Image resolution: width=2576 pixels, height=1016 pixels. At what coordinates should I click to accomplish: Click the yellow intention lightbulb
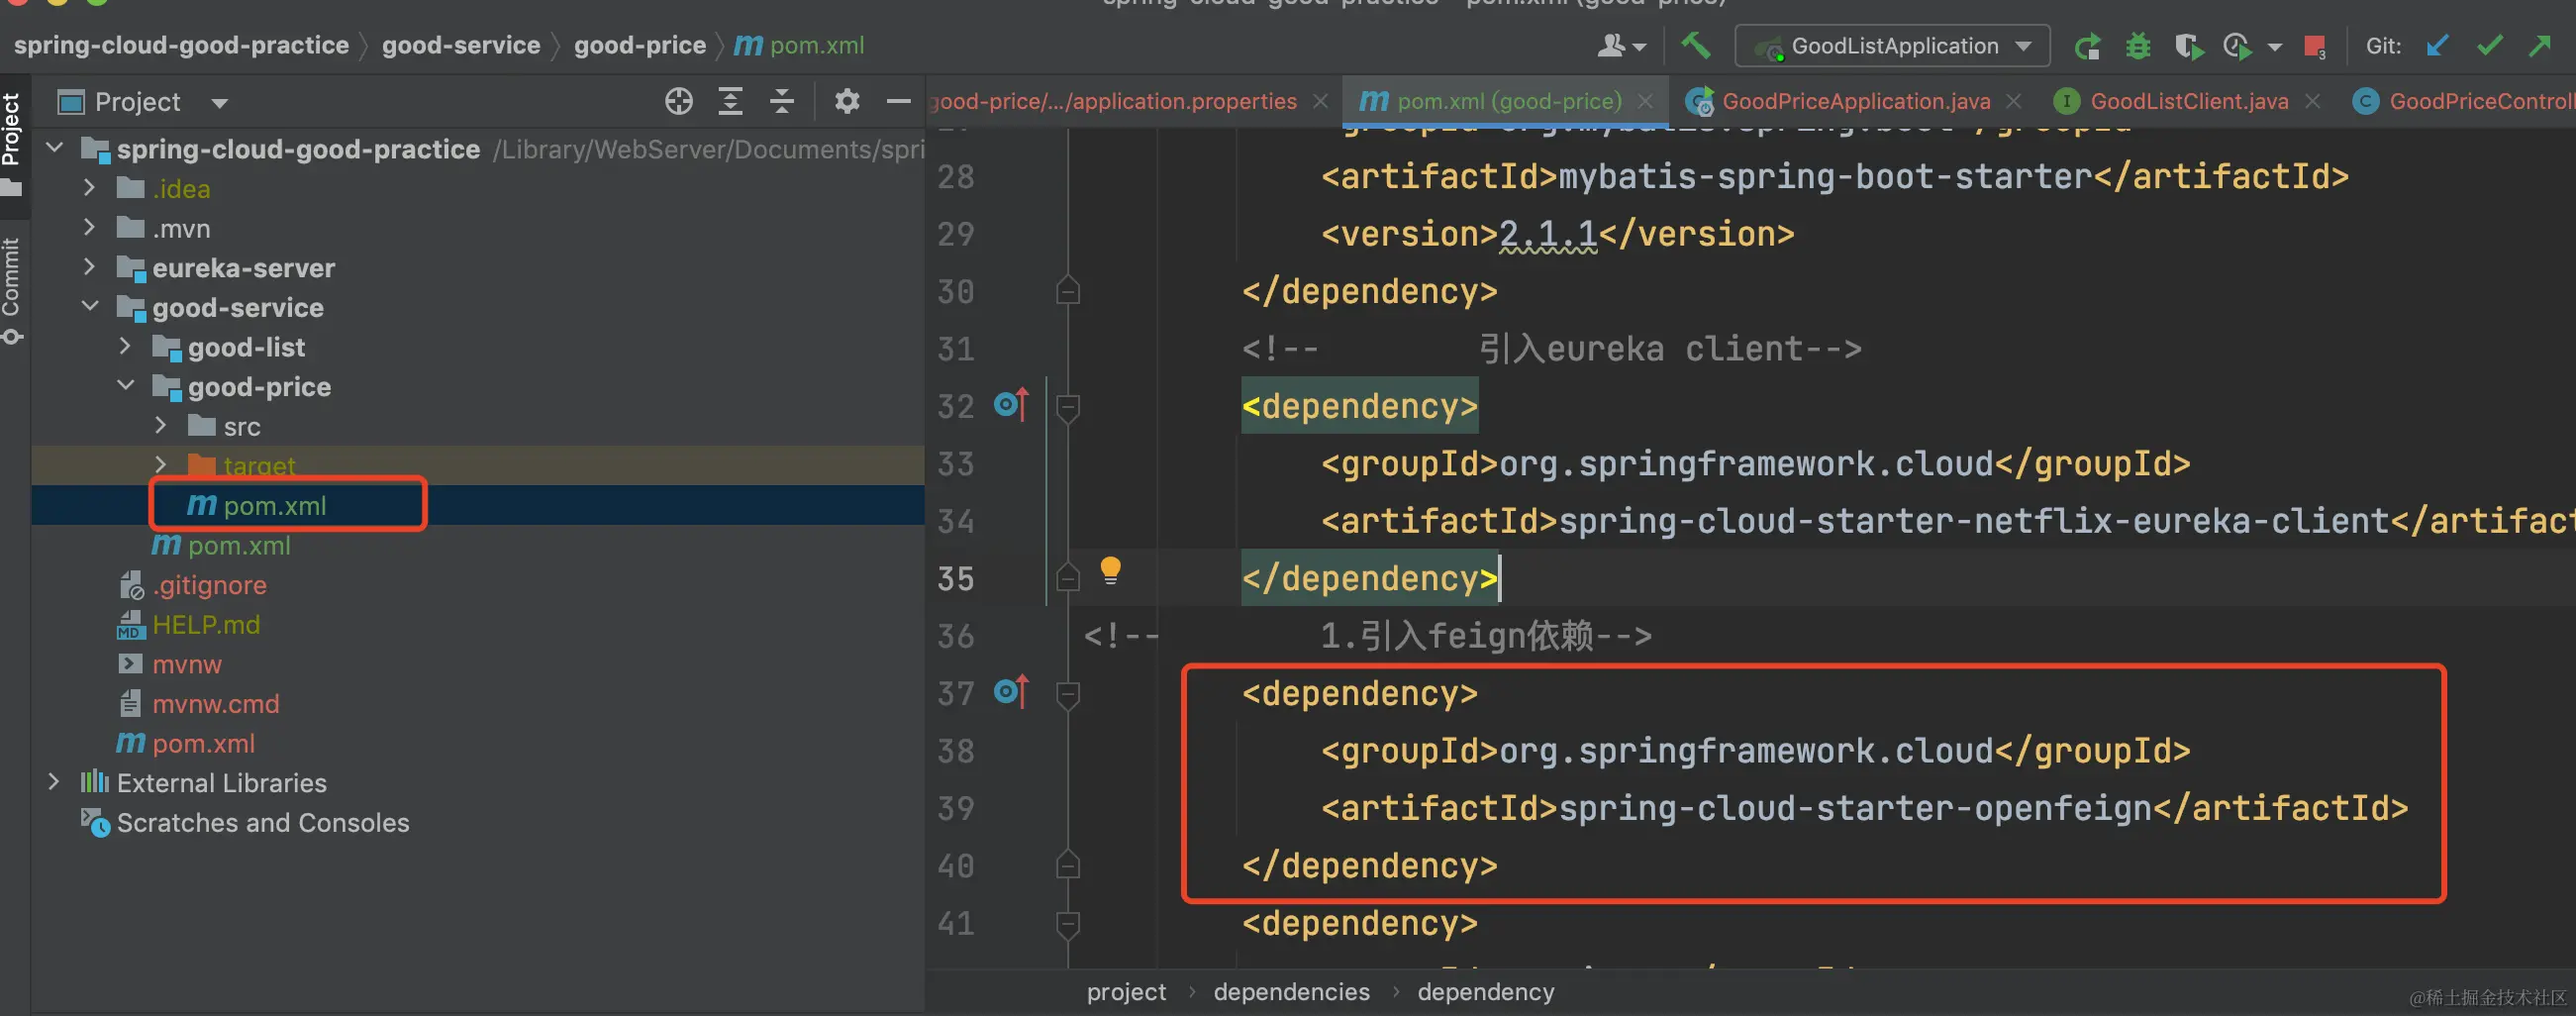click(x=1110, y=571)
